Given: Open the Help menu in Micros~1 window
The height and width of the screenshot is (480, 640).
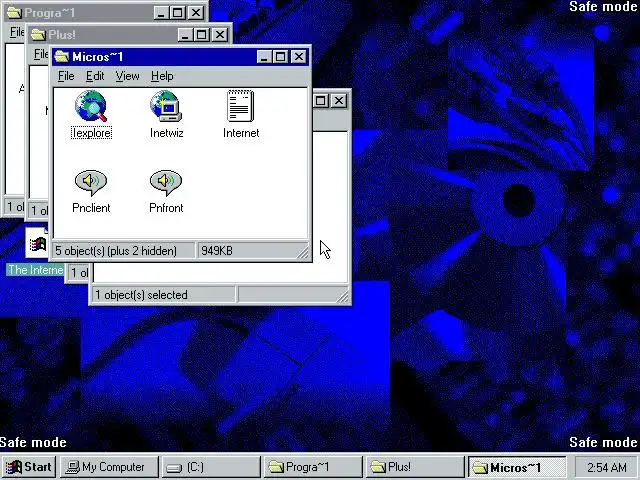Looking at the screenshot, I should point(162,76).
